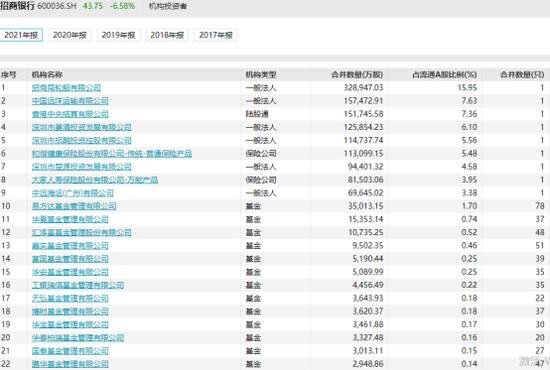Select the 2021年报 tab
The height and width of the screenshot is (370, 550).
coord(21,35)
